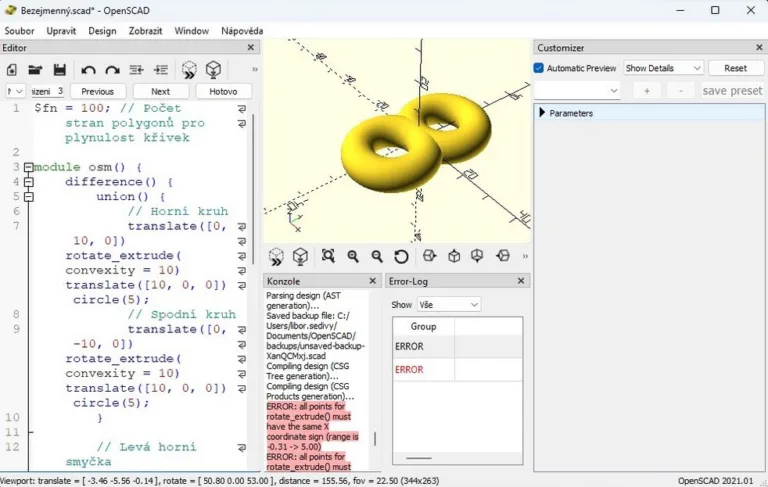Open the Window menu

[x=192, y=31]
